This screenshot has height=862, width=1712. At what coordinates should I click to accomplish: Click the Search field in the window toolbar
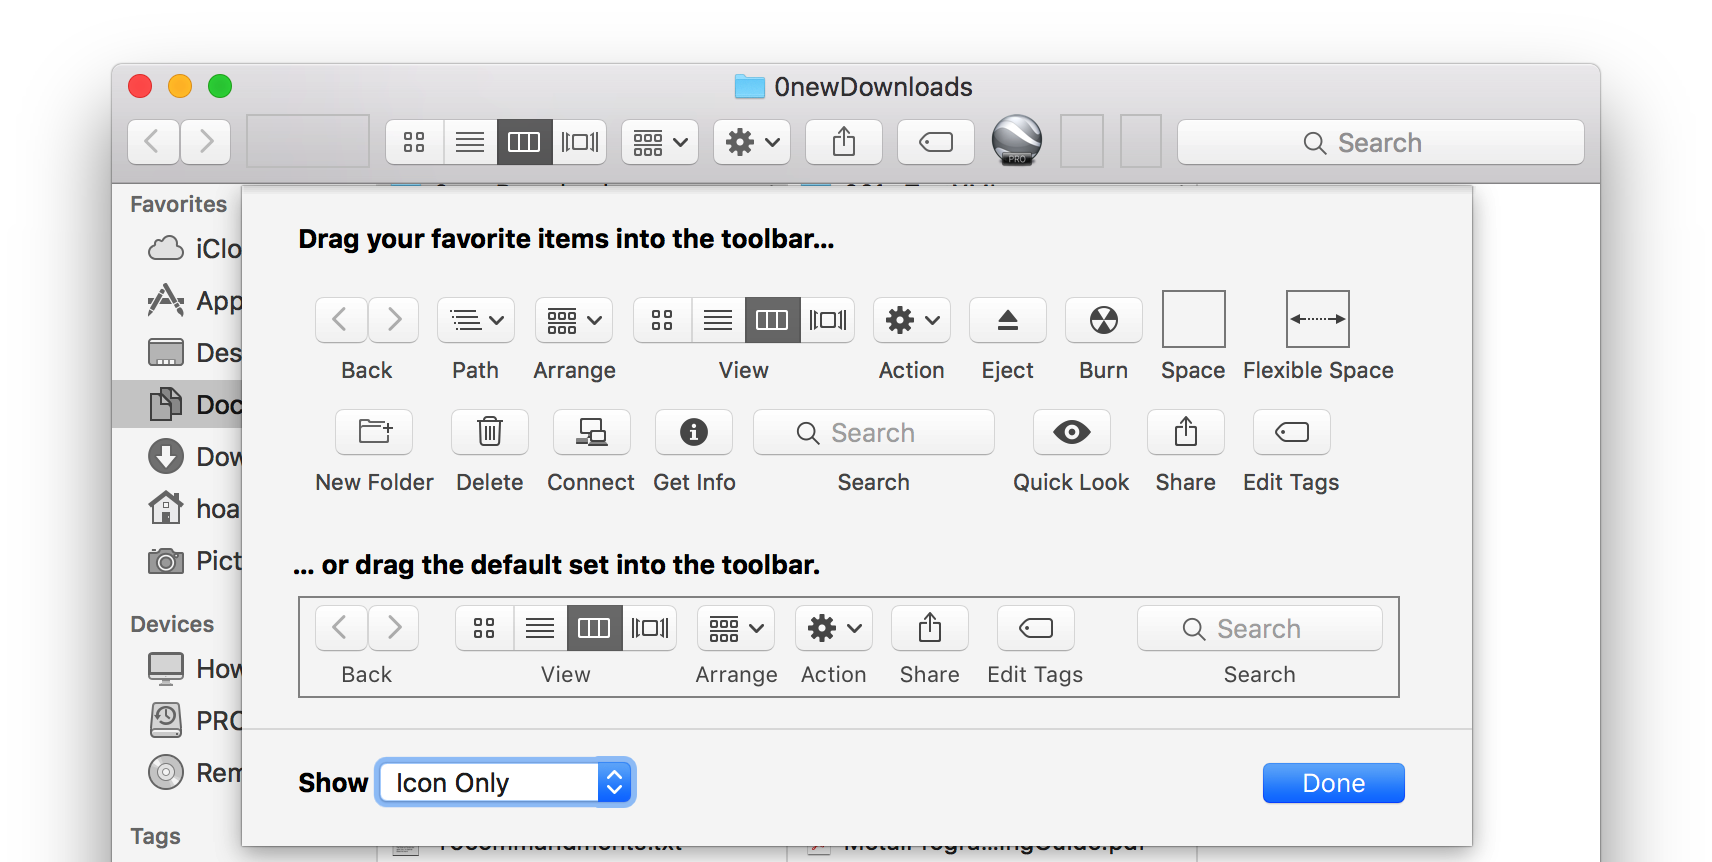(1380, 142)
